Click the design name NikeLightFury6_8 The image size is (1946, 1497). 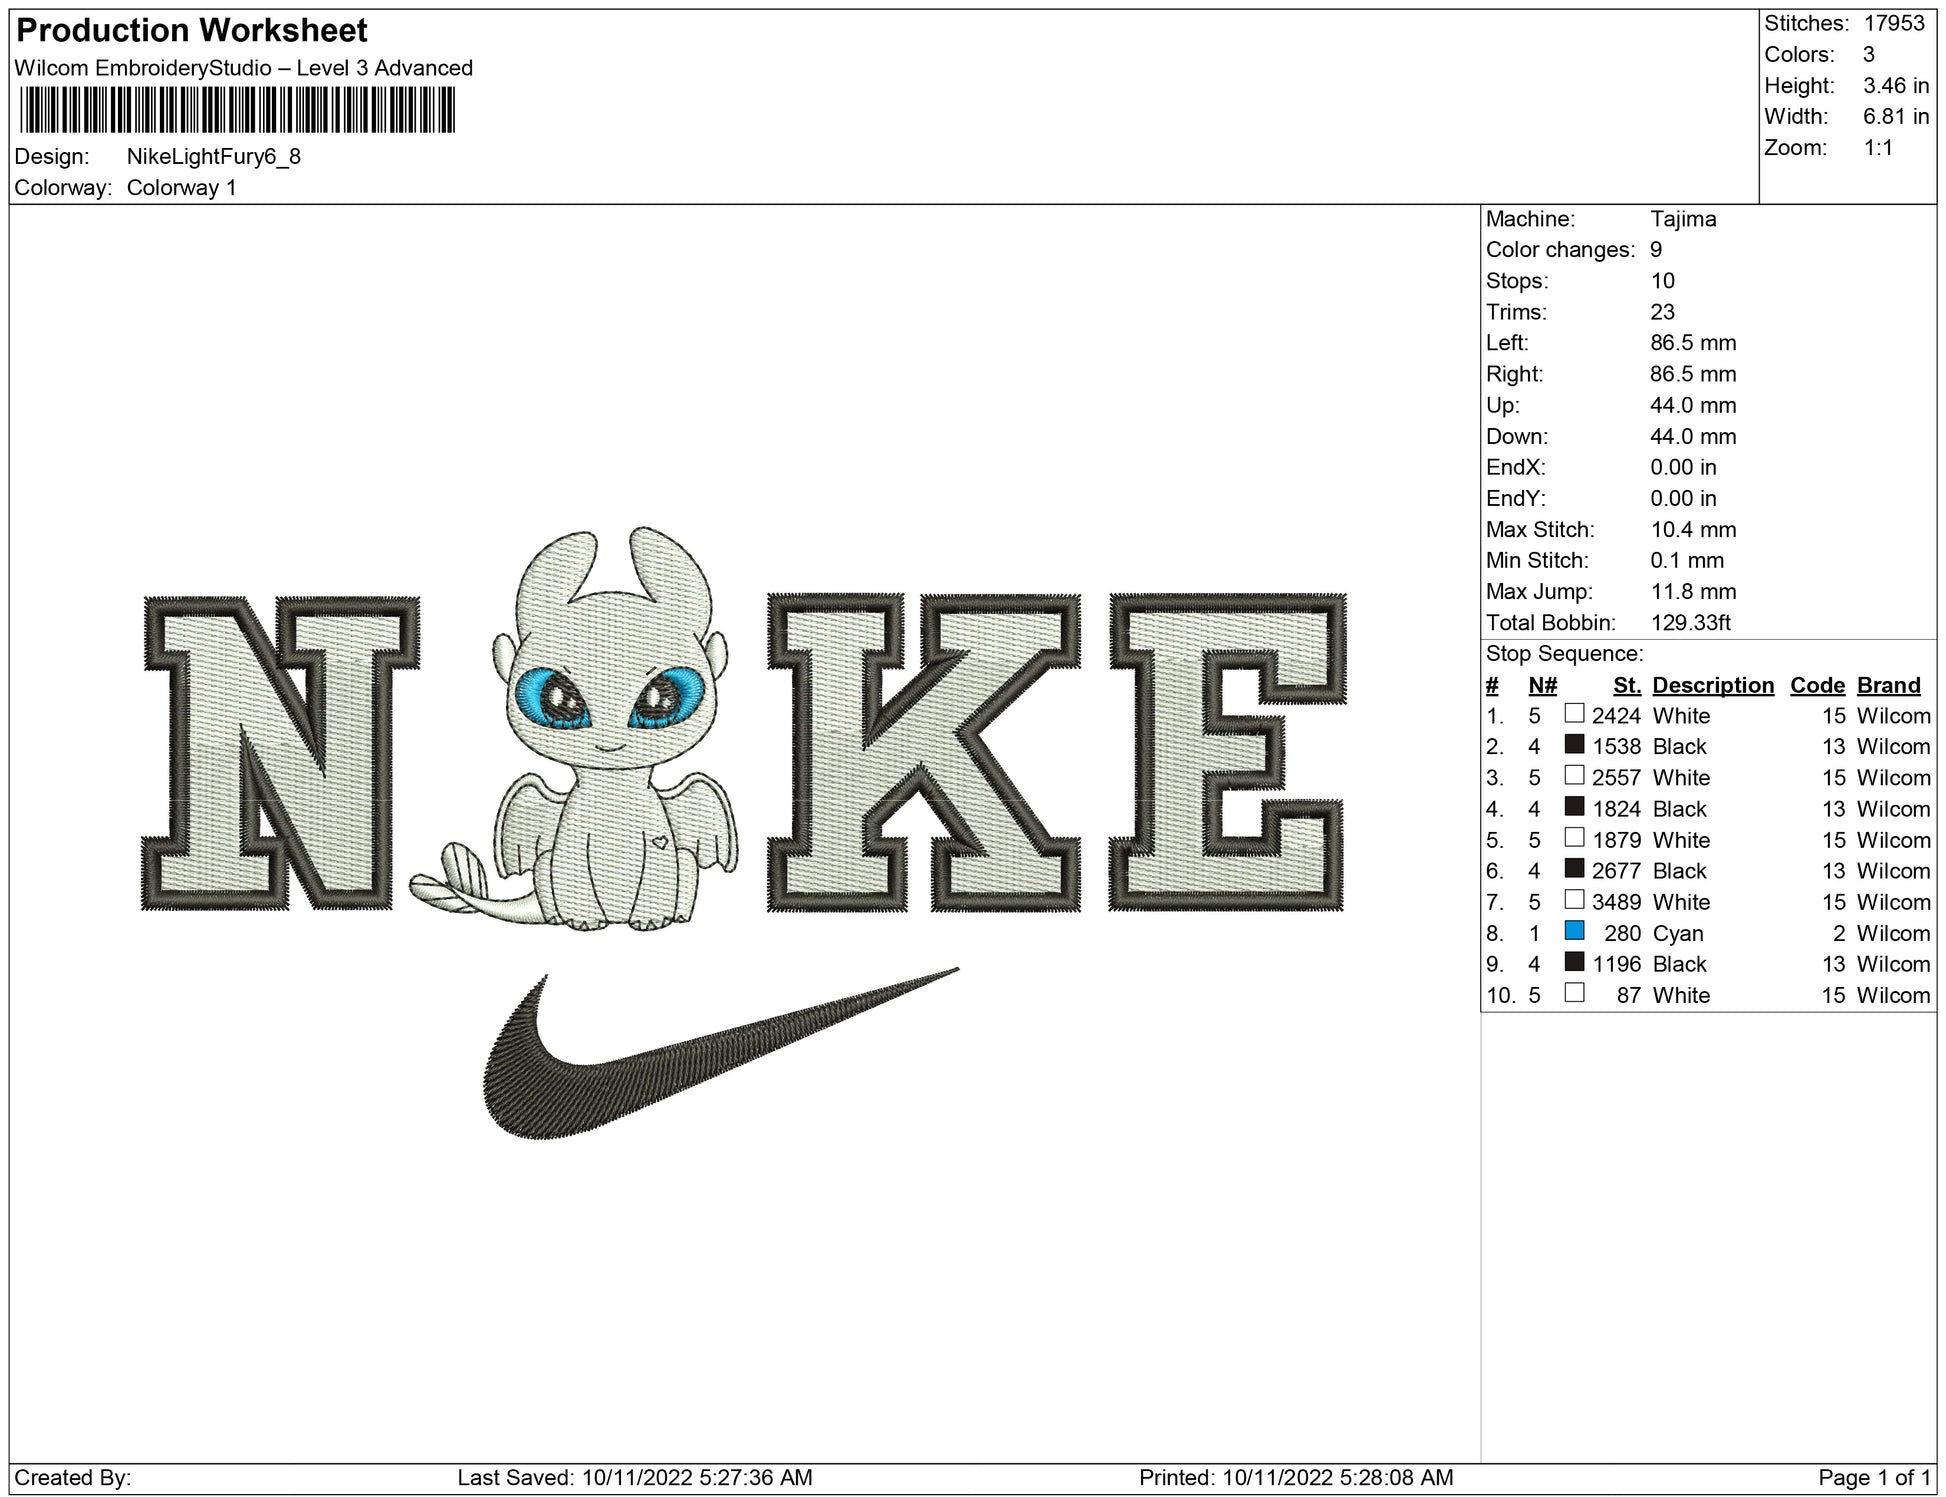tap(213, 157)
